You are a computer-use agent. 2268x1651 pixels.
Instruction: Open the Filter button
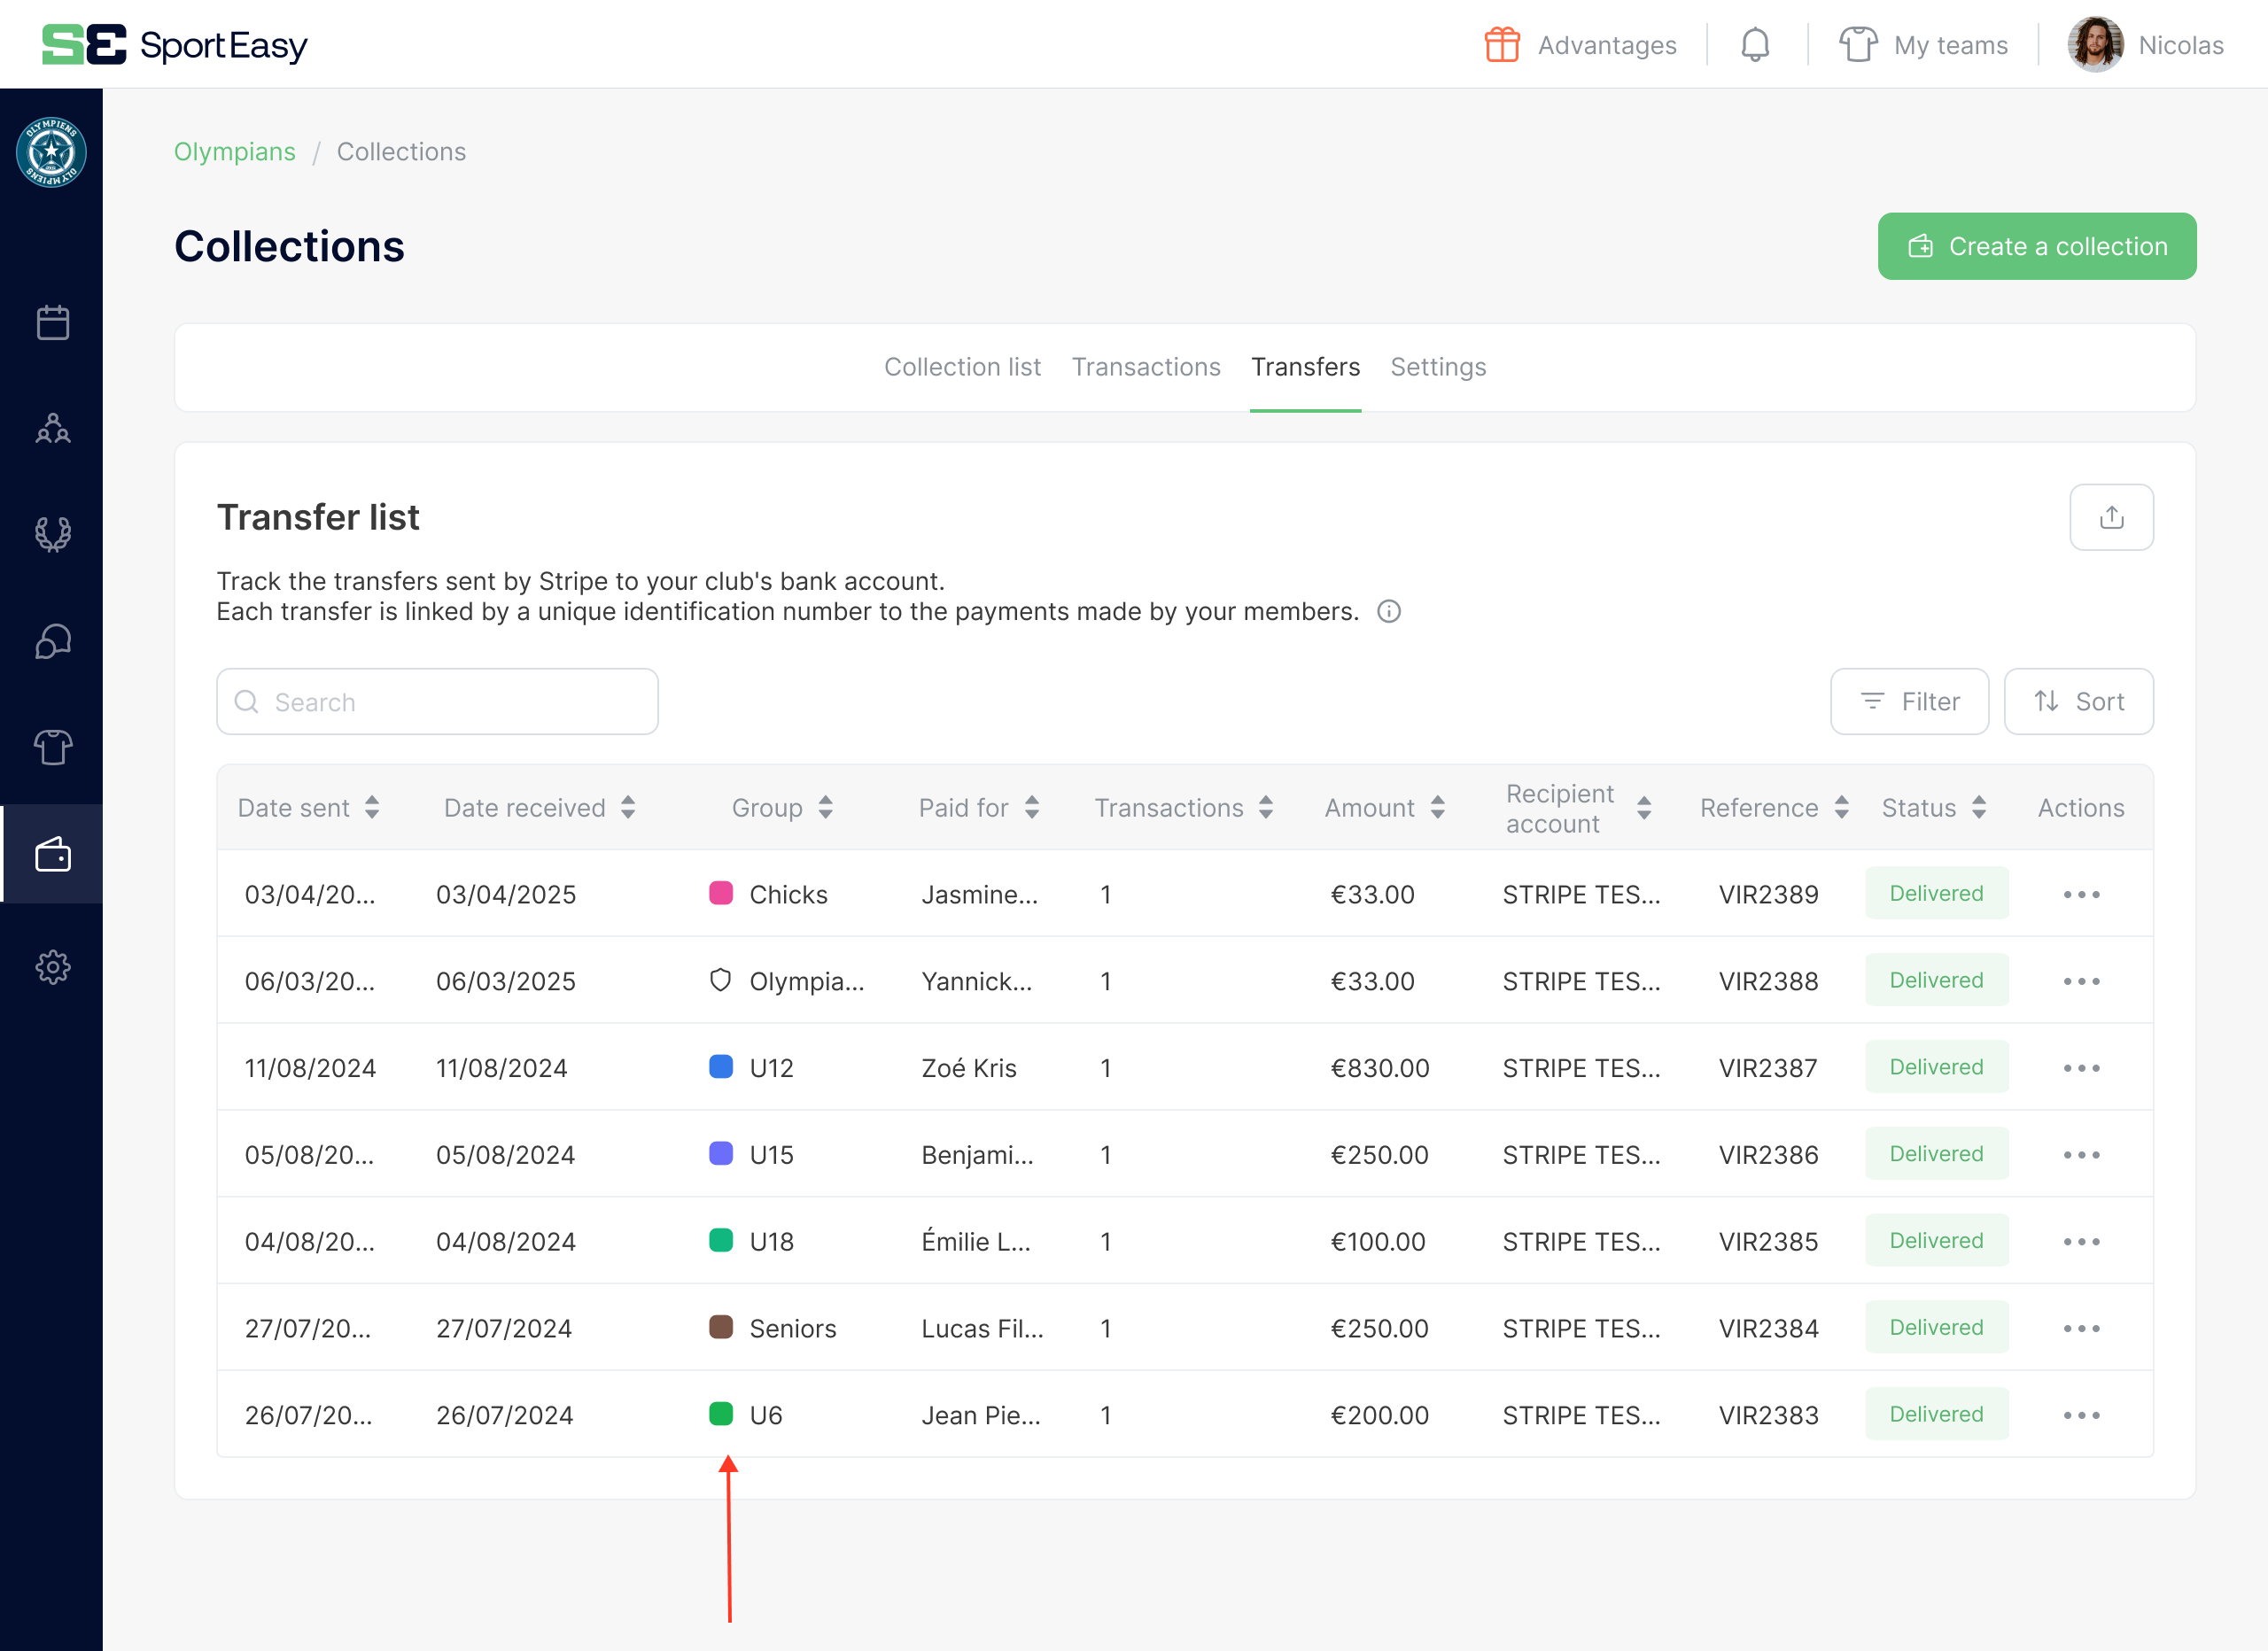[1908, 701]
